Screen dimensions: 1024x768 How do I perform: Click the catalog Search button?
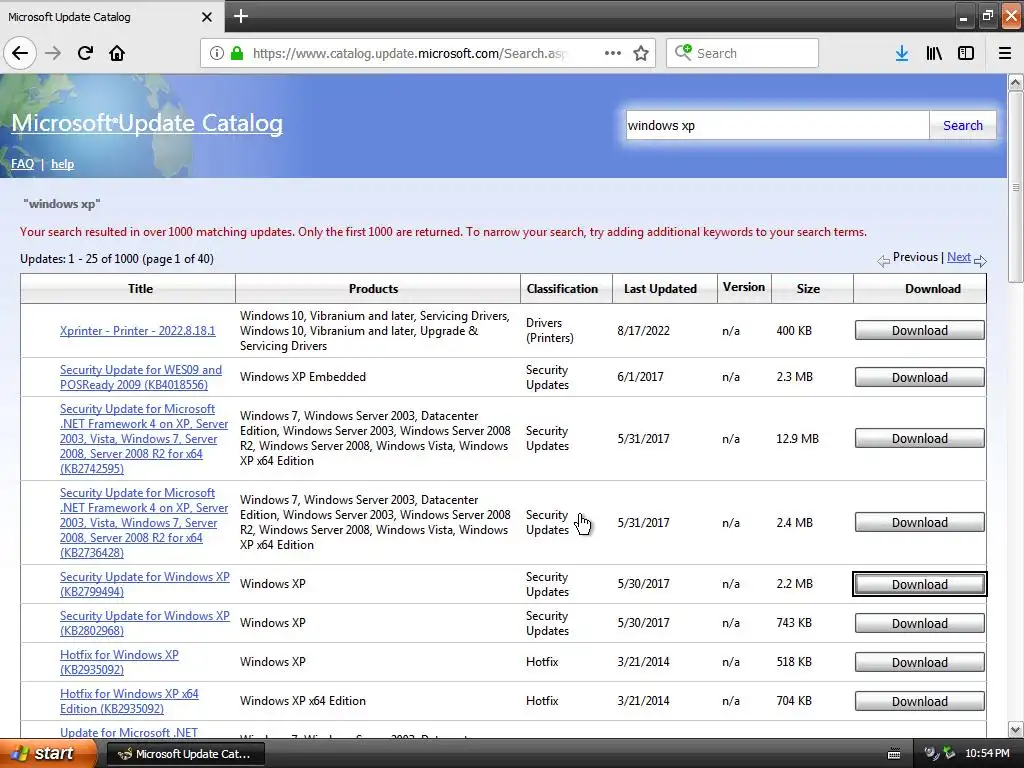tap(963, 125)
